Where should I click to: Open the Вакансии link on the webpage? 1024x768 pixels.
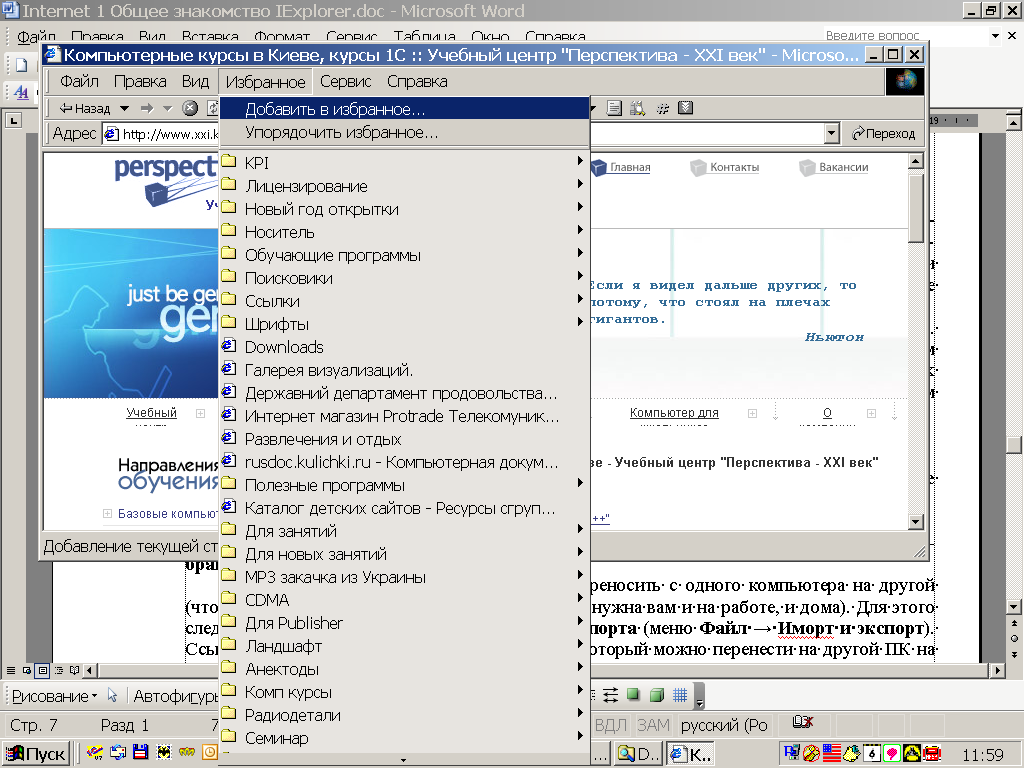[843, 167]
